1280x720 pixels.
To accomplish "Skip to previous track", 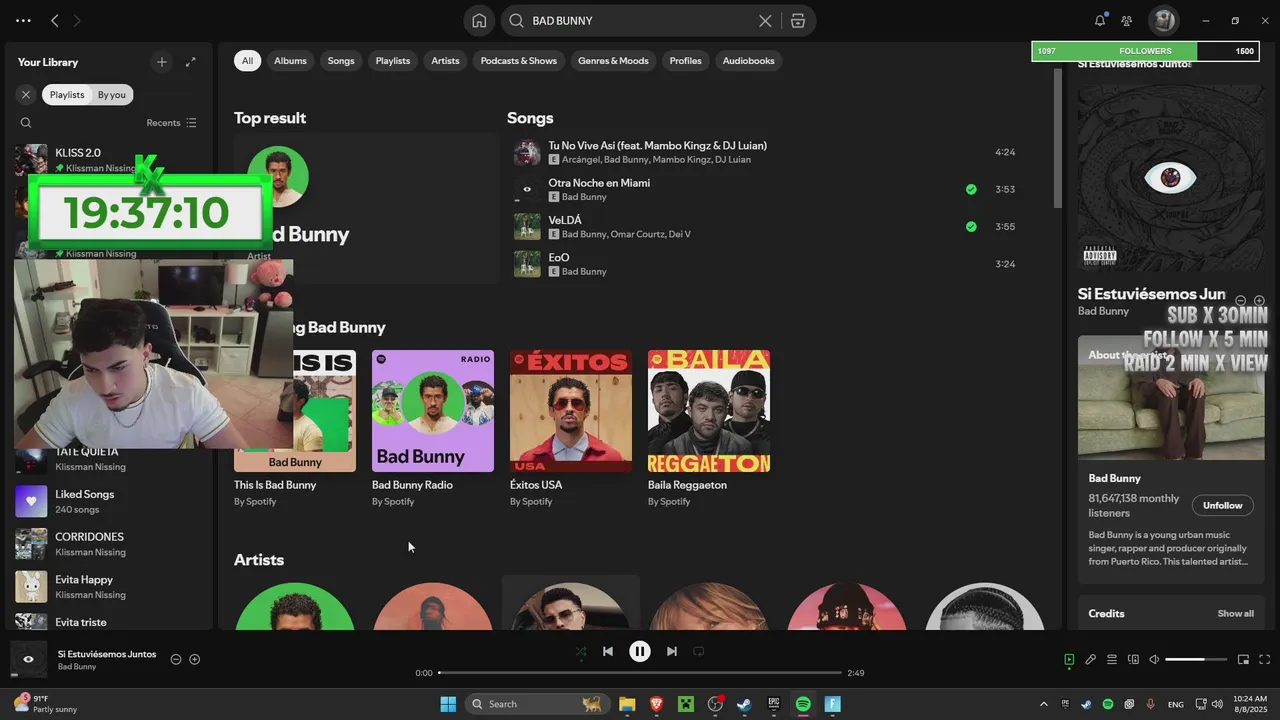I will [x=607, y=651].
